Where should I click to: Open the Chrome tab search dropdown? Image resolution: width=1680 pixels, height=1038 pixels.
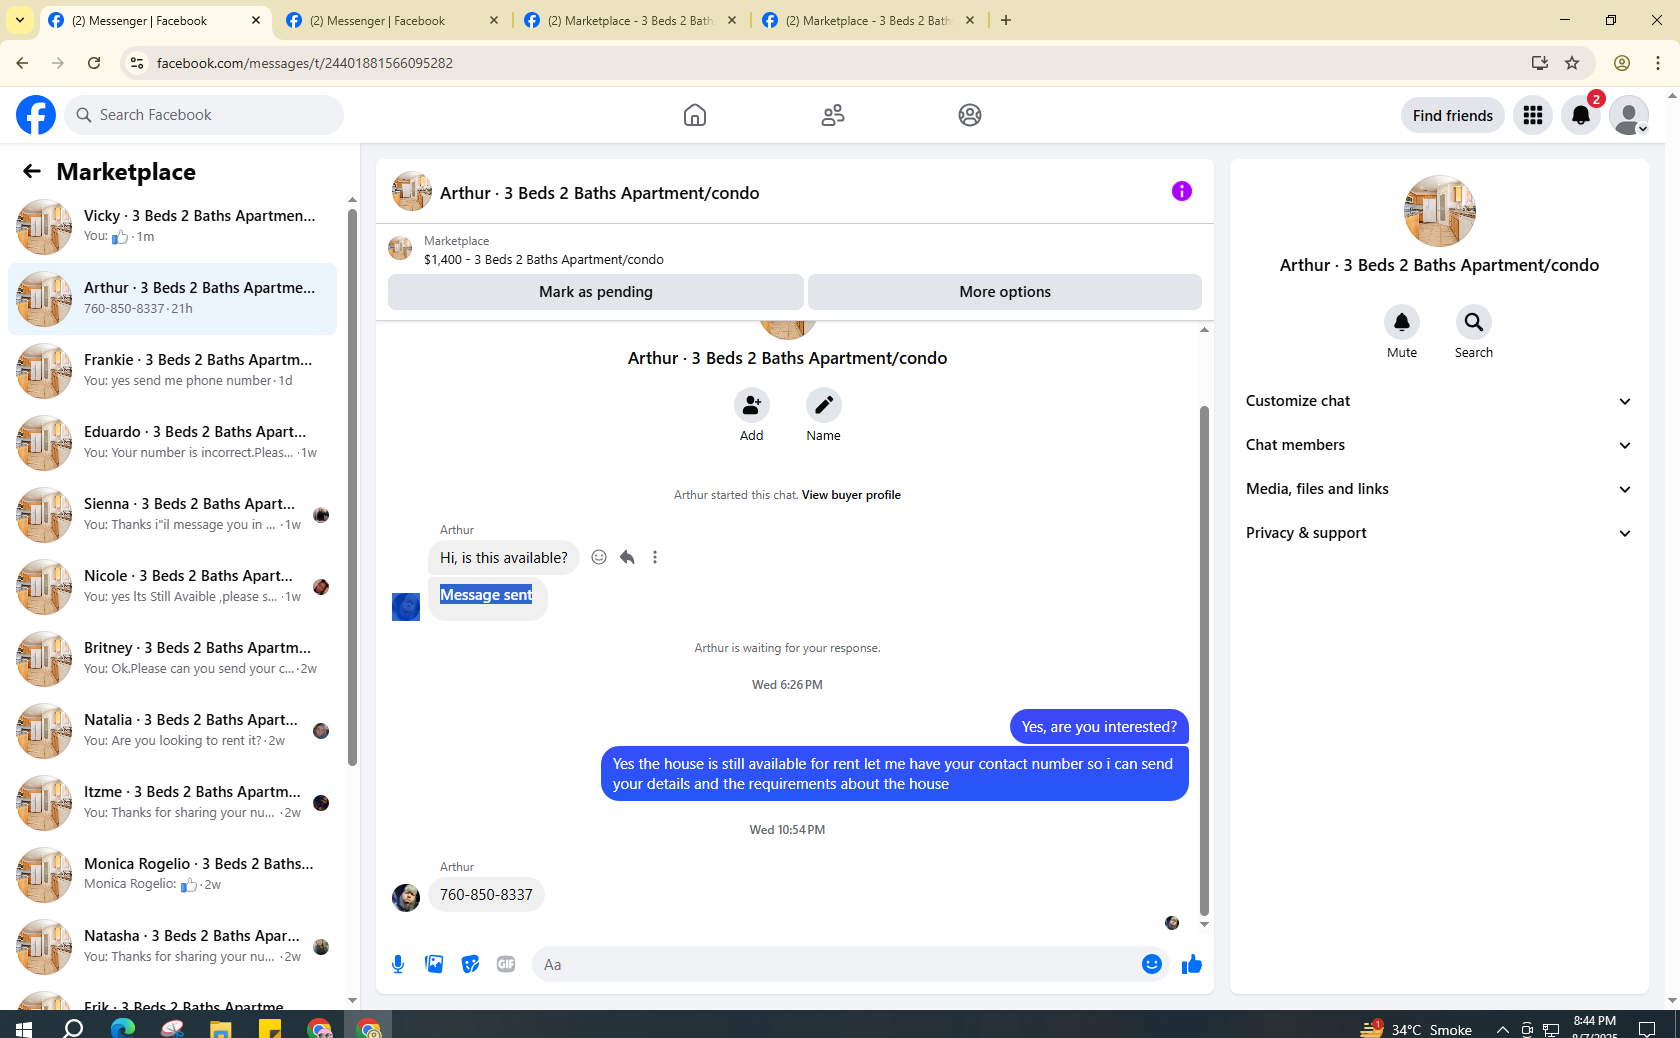click(x=20, y=20)
